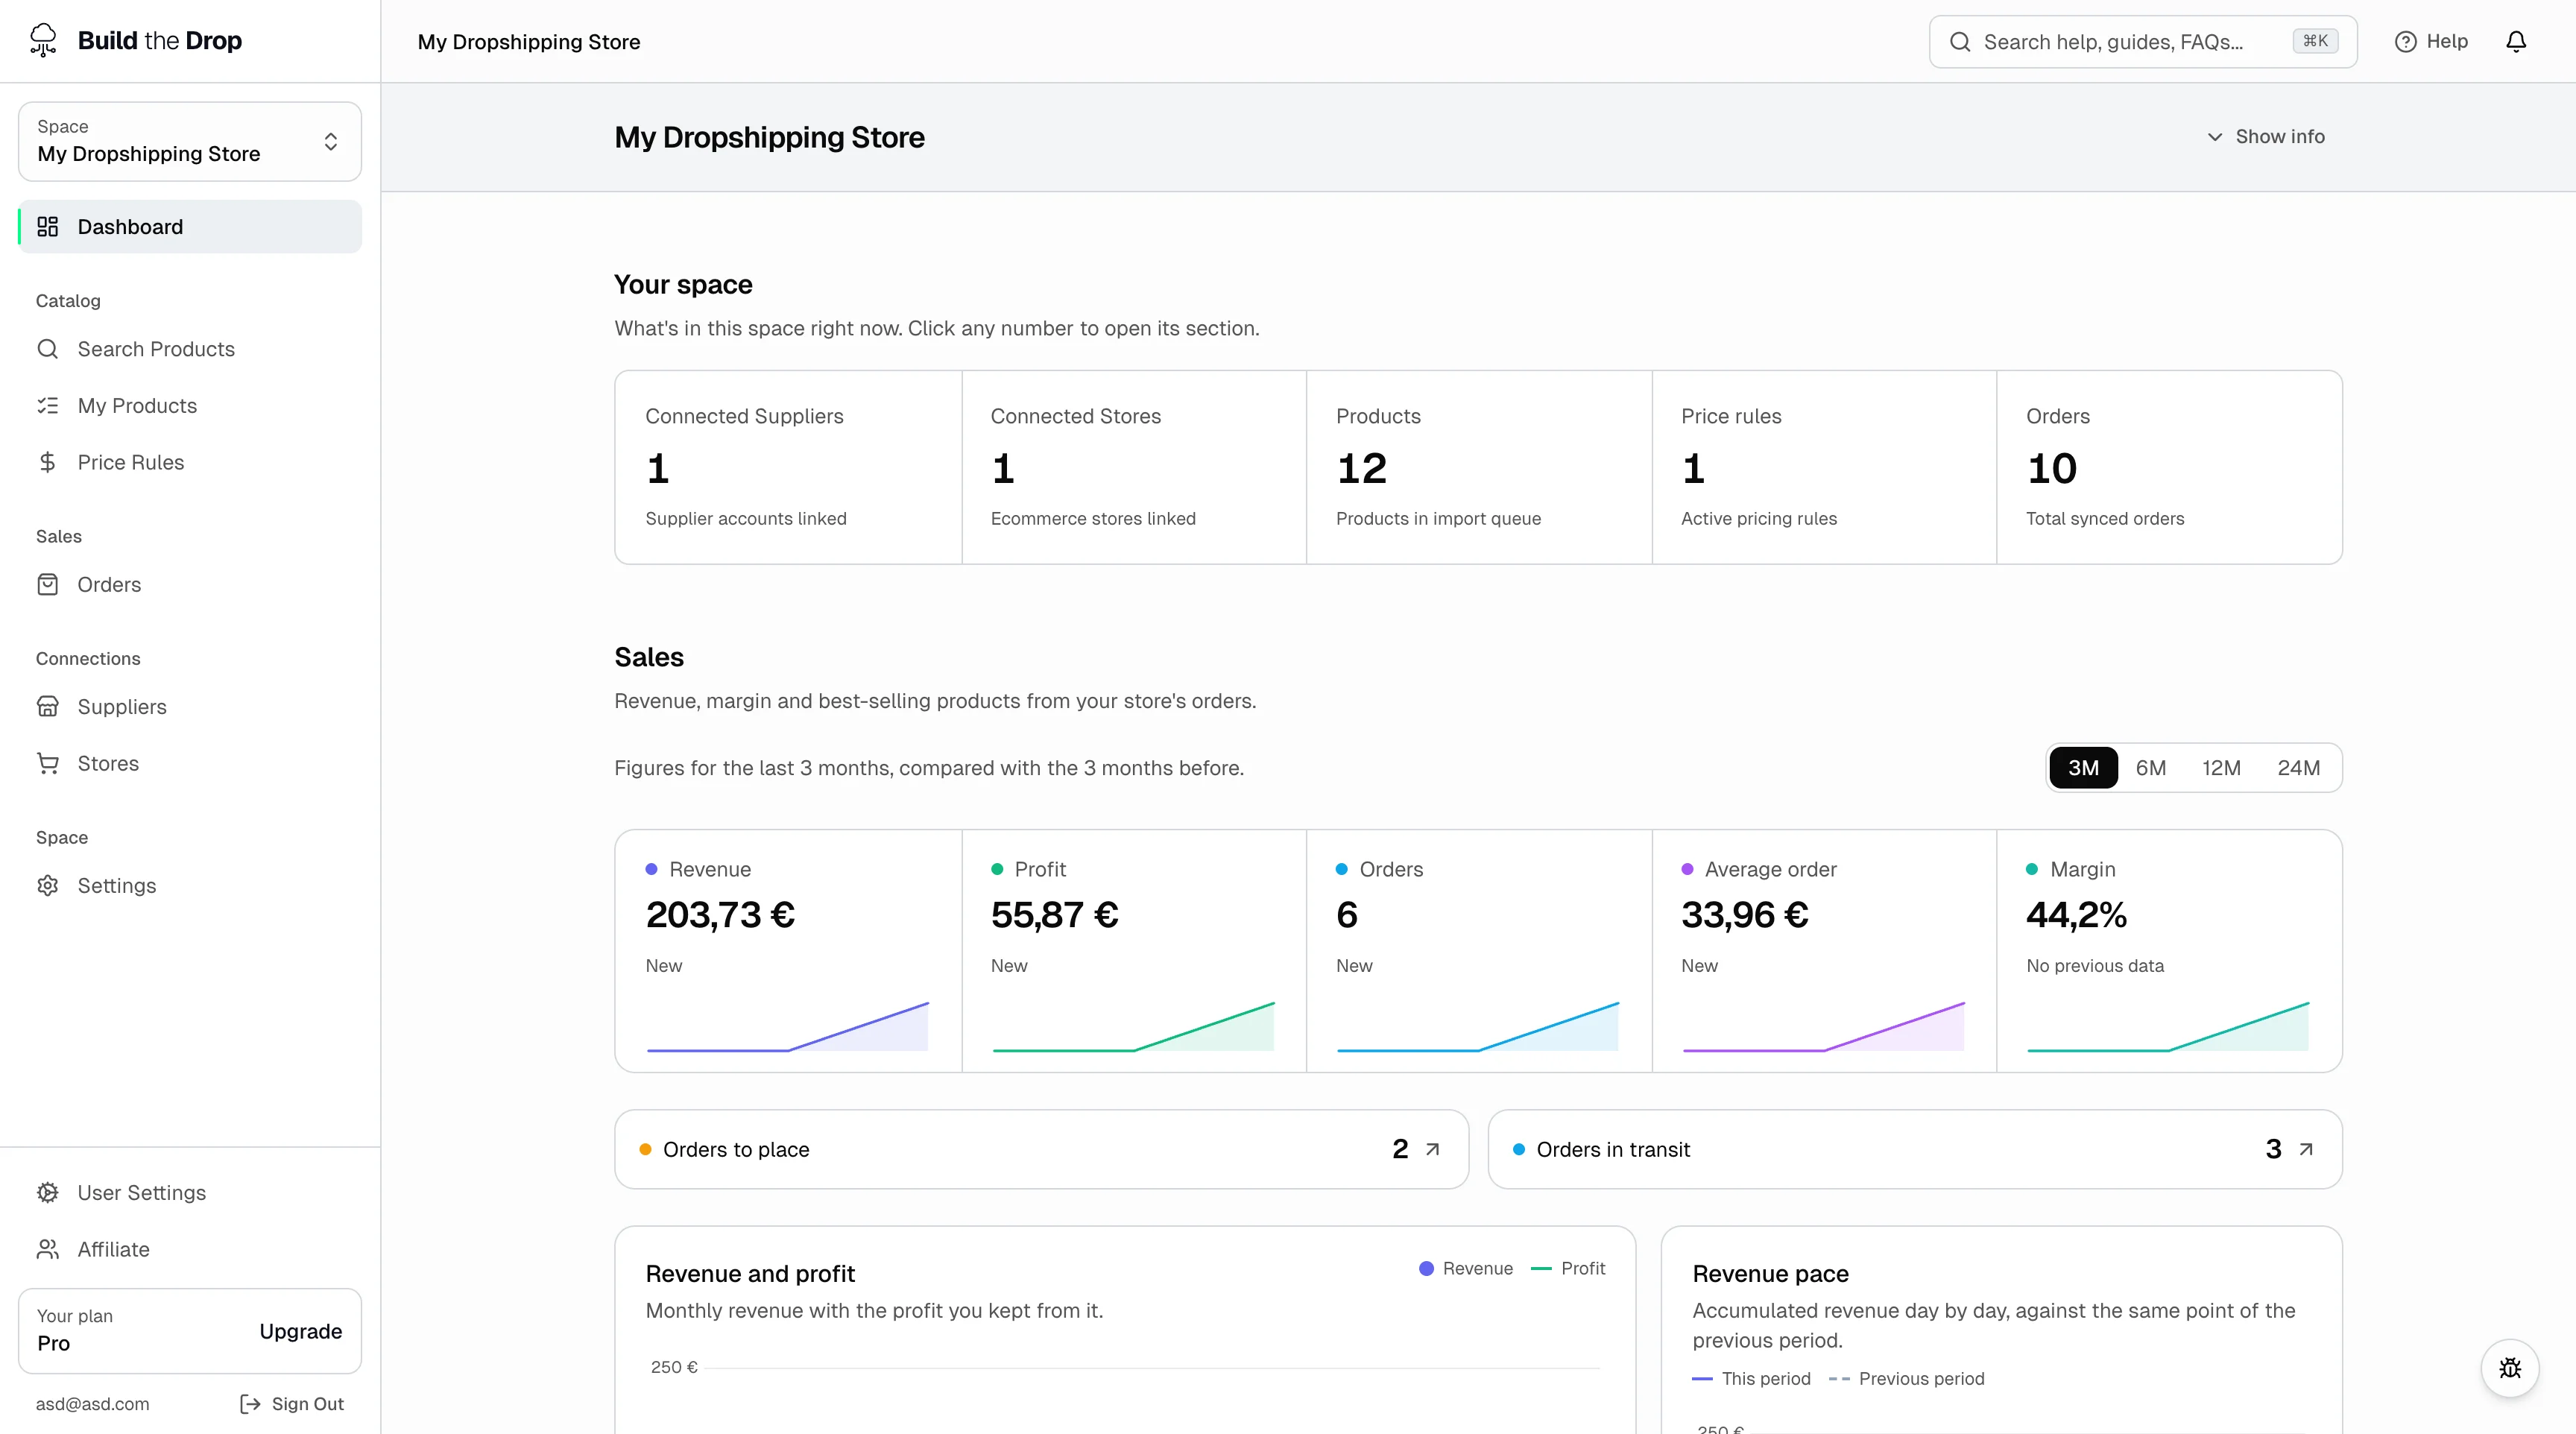This screenshot has height=1434, width=2576.
Task: Open the Search Products menu item
Action: click(x=190, y=348)
